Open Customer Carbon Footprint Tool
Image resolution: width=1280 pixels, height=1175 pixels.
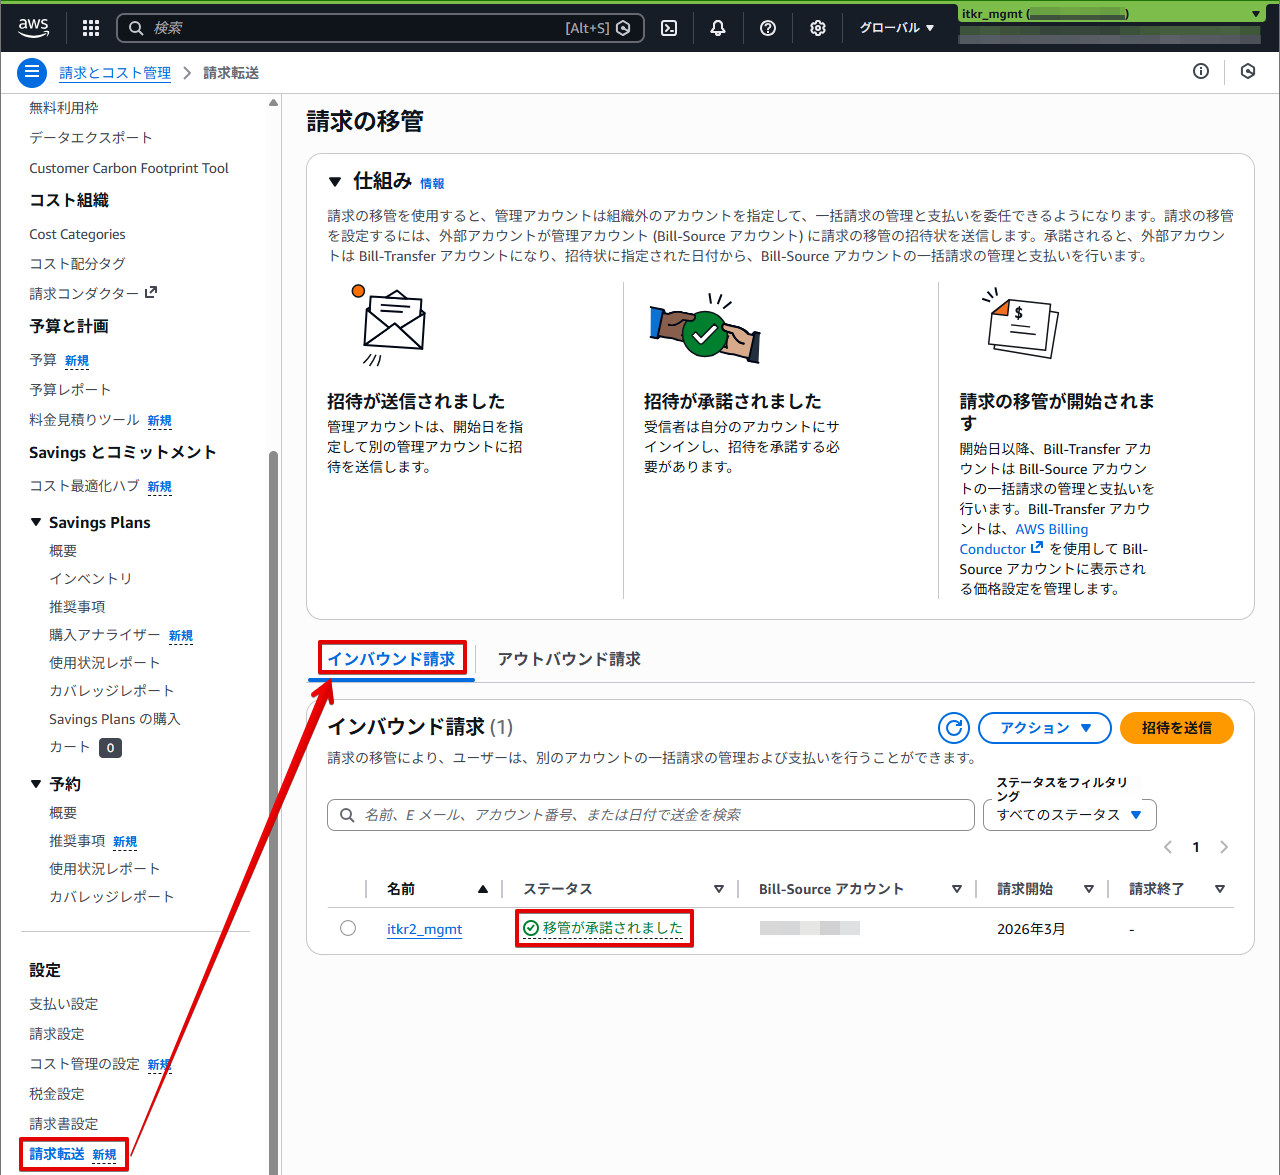[x=129, y=168]
